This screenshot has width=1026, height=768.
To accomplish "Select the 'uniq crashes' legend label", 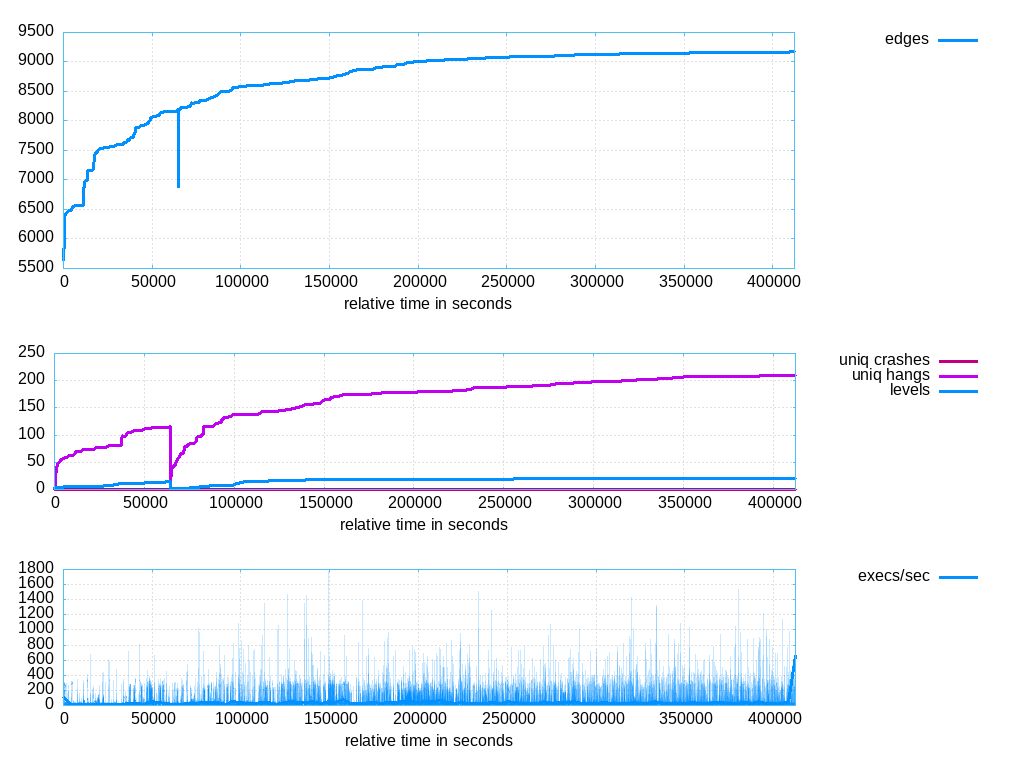I will point(884,360).
